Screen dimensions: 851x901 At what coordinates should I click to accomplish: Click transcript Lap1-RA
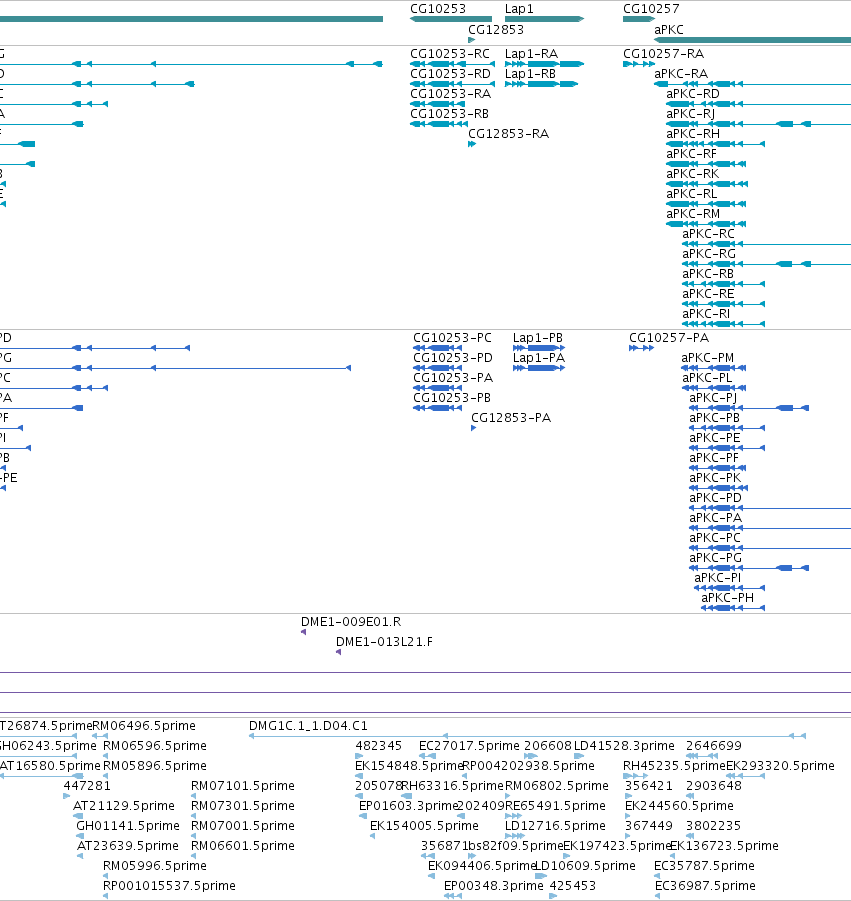pos(531,53)
